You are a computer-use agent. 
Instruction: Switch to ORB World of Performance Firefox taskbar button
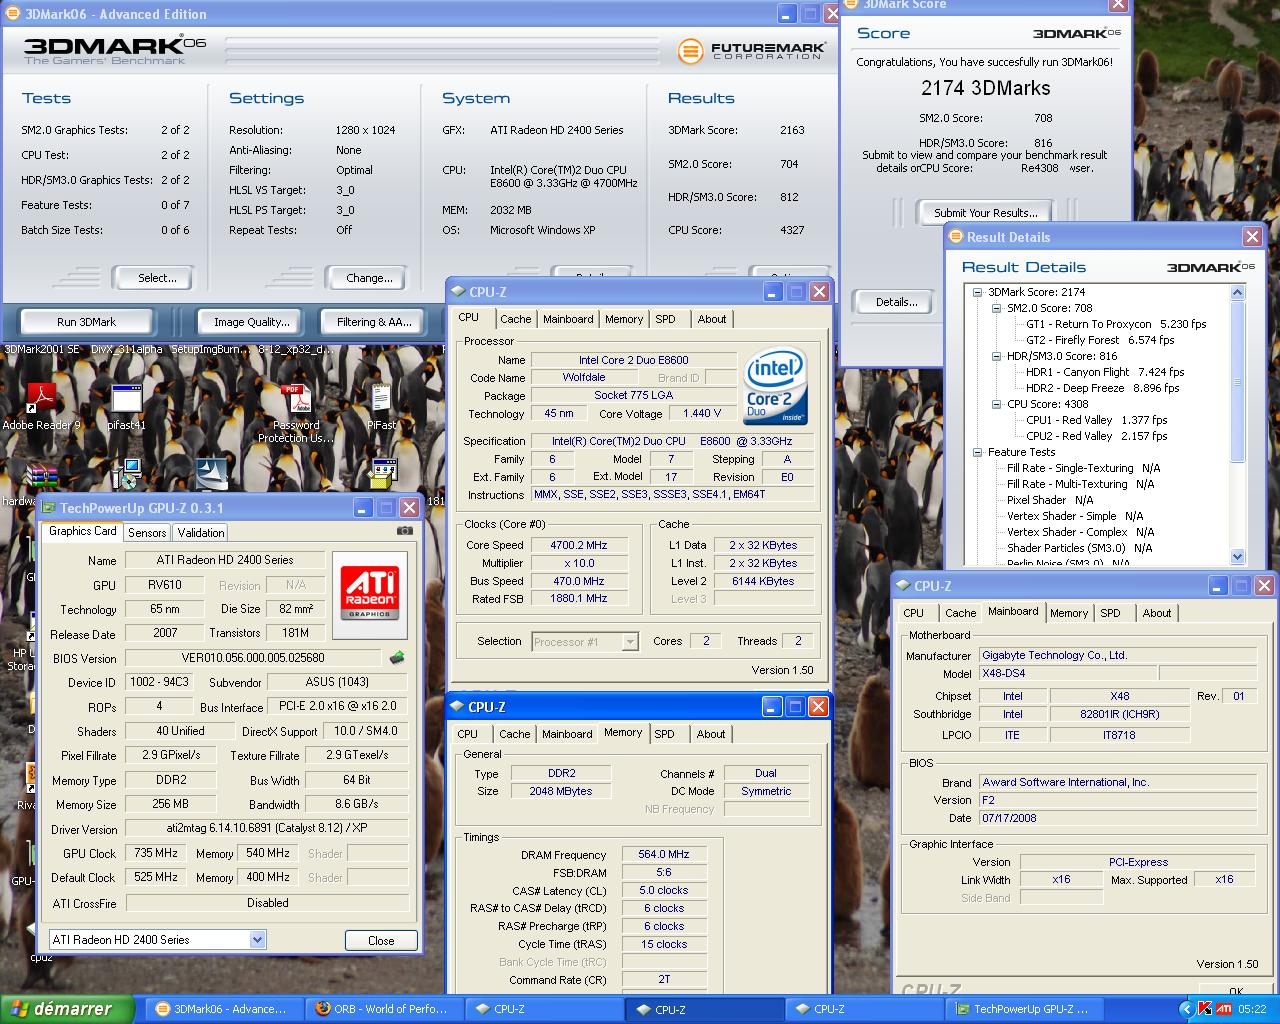(x=382, y=1009)
